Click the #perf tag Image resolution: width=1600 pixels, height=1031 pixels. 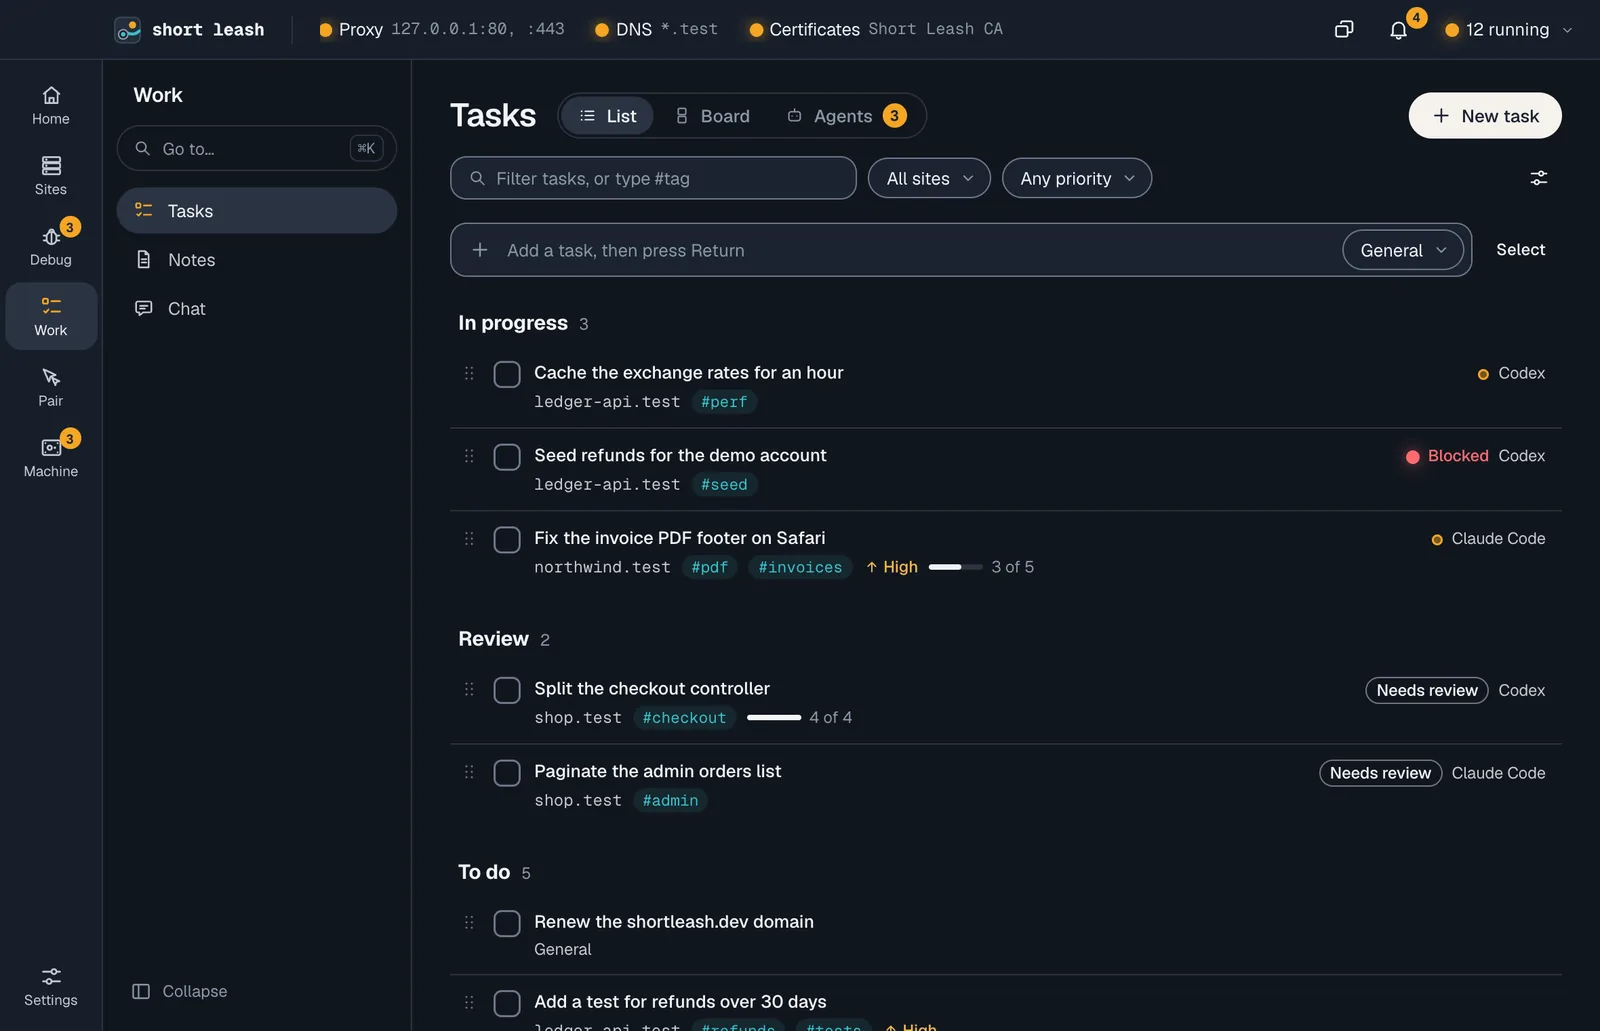pos(724,402)
